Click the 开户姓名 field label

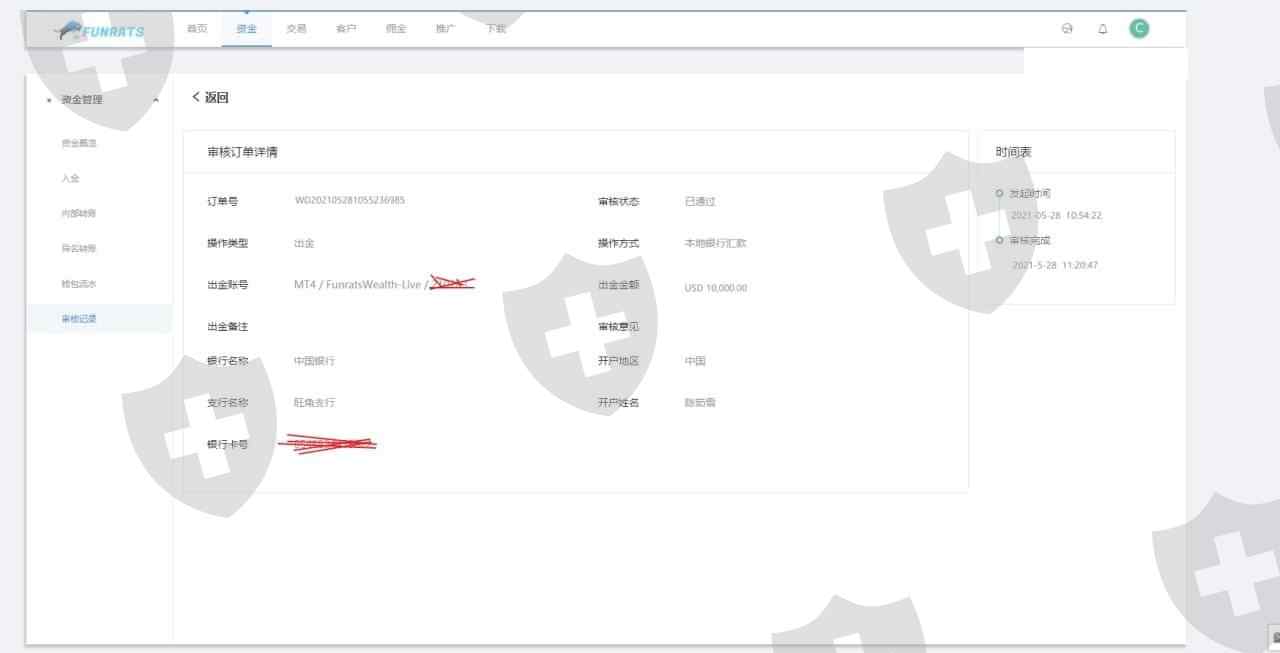click(618, 402)
